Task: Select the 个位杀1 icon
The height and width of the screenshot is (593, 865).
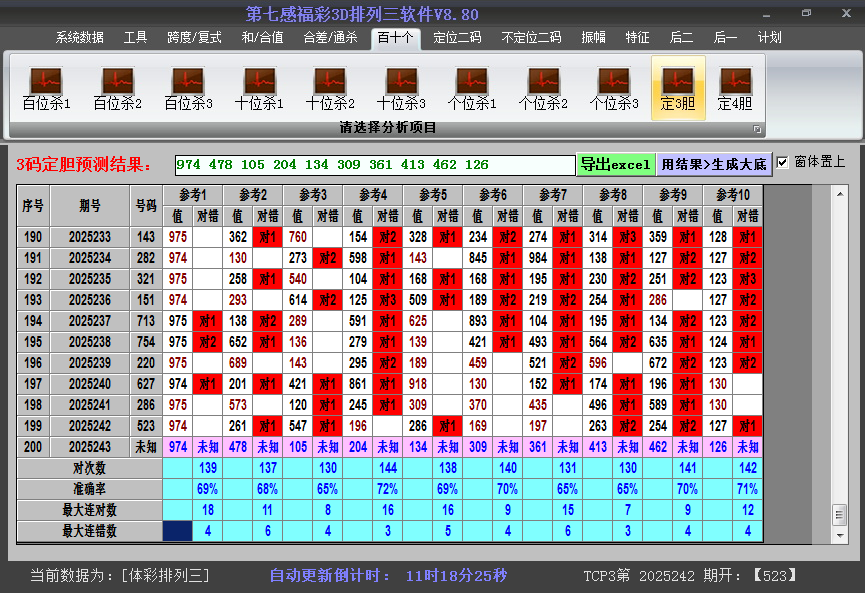Action: (472, 88)
